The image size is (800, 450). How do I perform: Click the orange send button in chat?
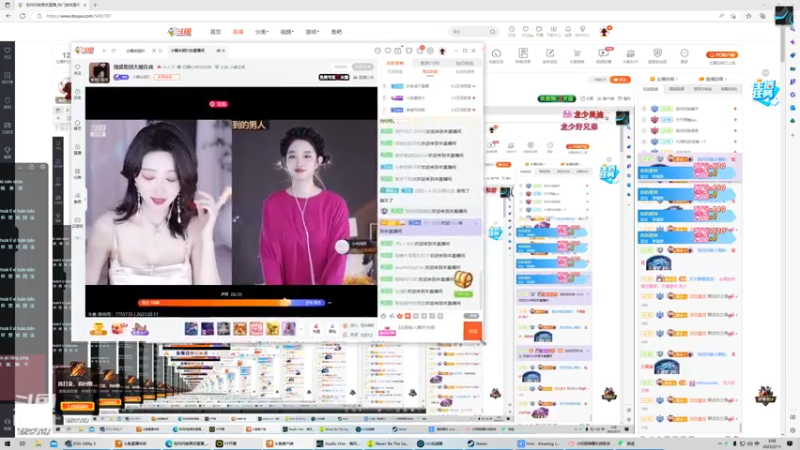(x=472, y=331)
